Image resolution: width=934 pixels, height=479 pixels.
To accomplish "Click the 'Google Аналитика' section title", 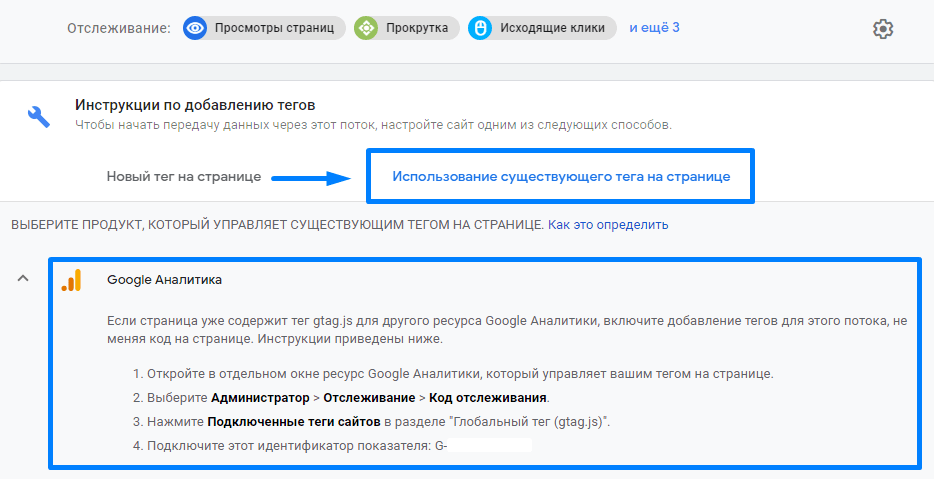I will pos(164,279).
